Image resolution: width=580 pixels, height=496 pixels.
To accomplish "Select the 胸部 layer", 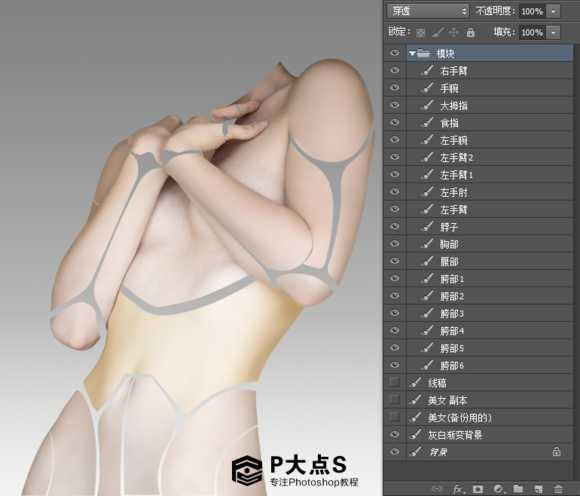I will click(490, 244).
